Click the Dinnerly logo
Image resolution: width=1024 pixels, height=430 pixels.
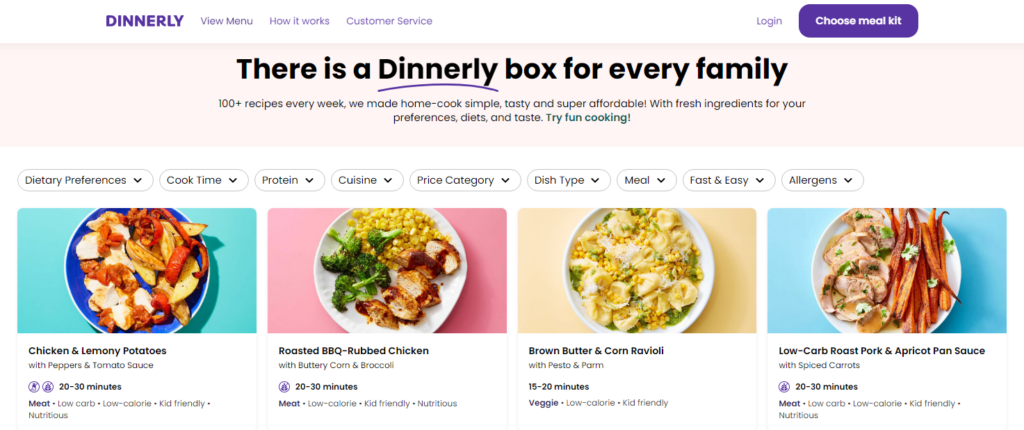click(144, 21)
